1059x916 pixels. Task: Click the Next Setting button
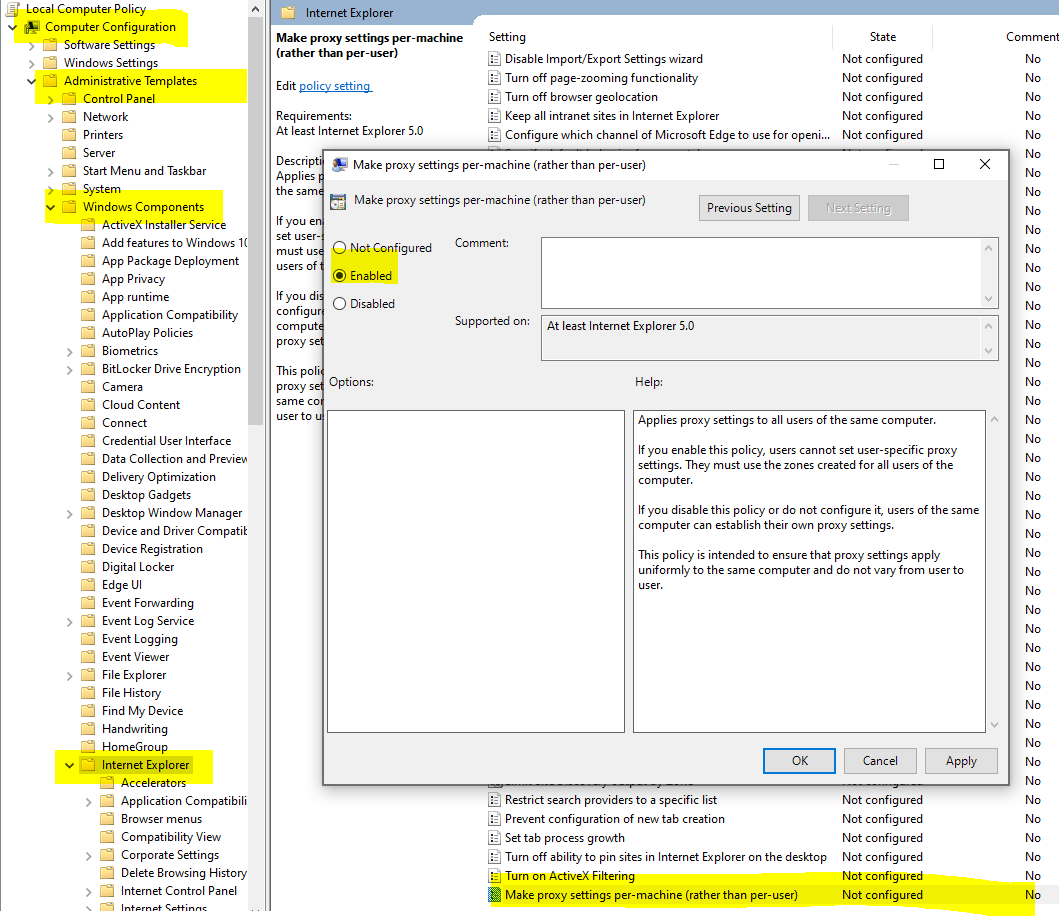coord(858,208)
